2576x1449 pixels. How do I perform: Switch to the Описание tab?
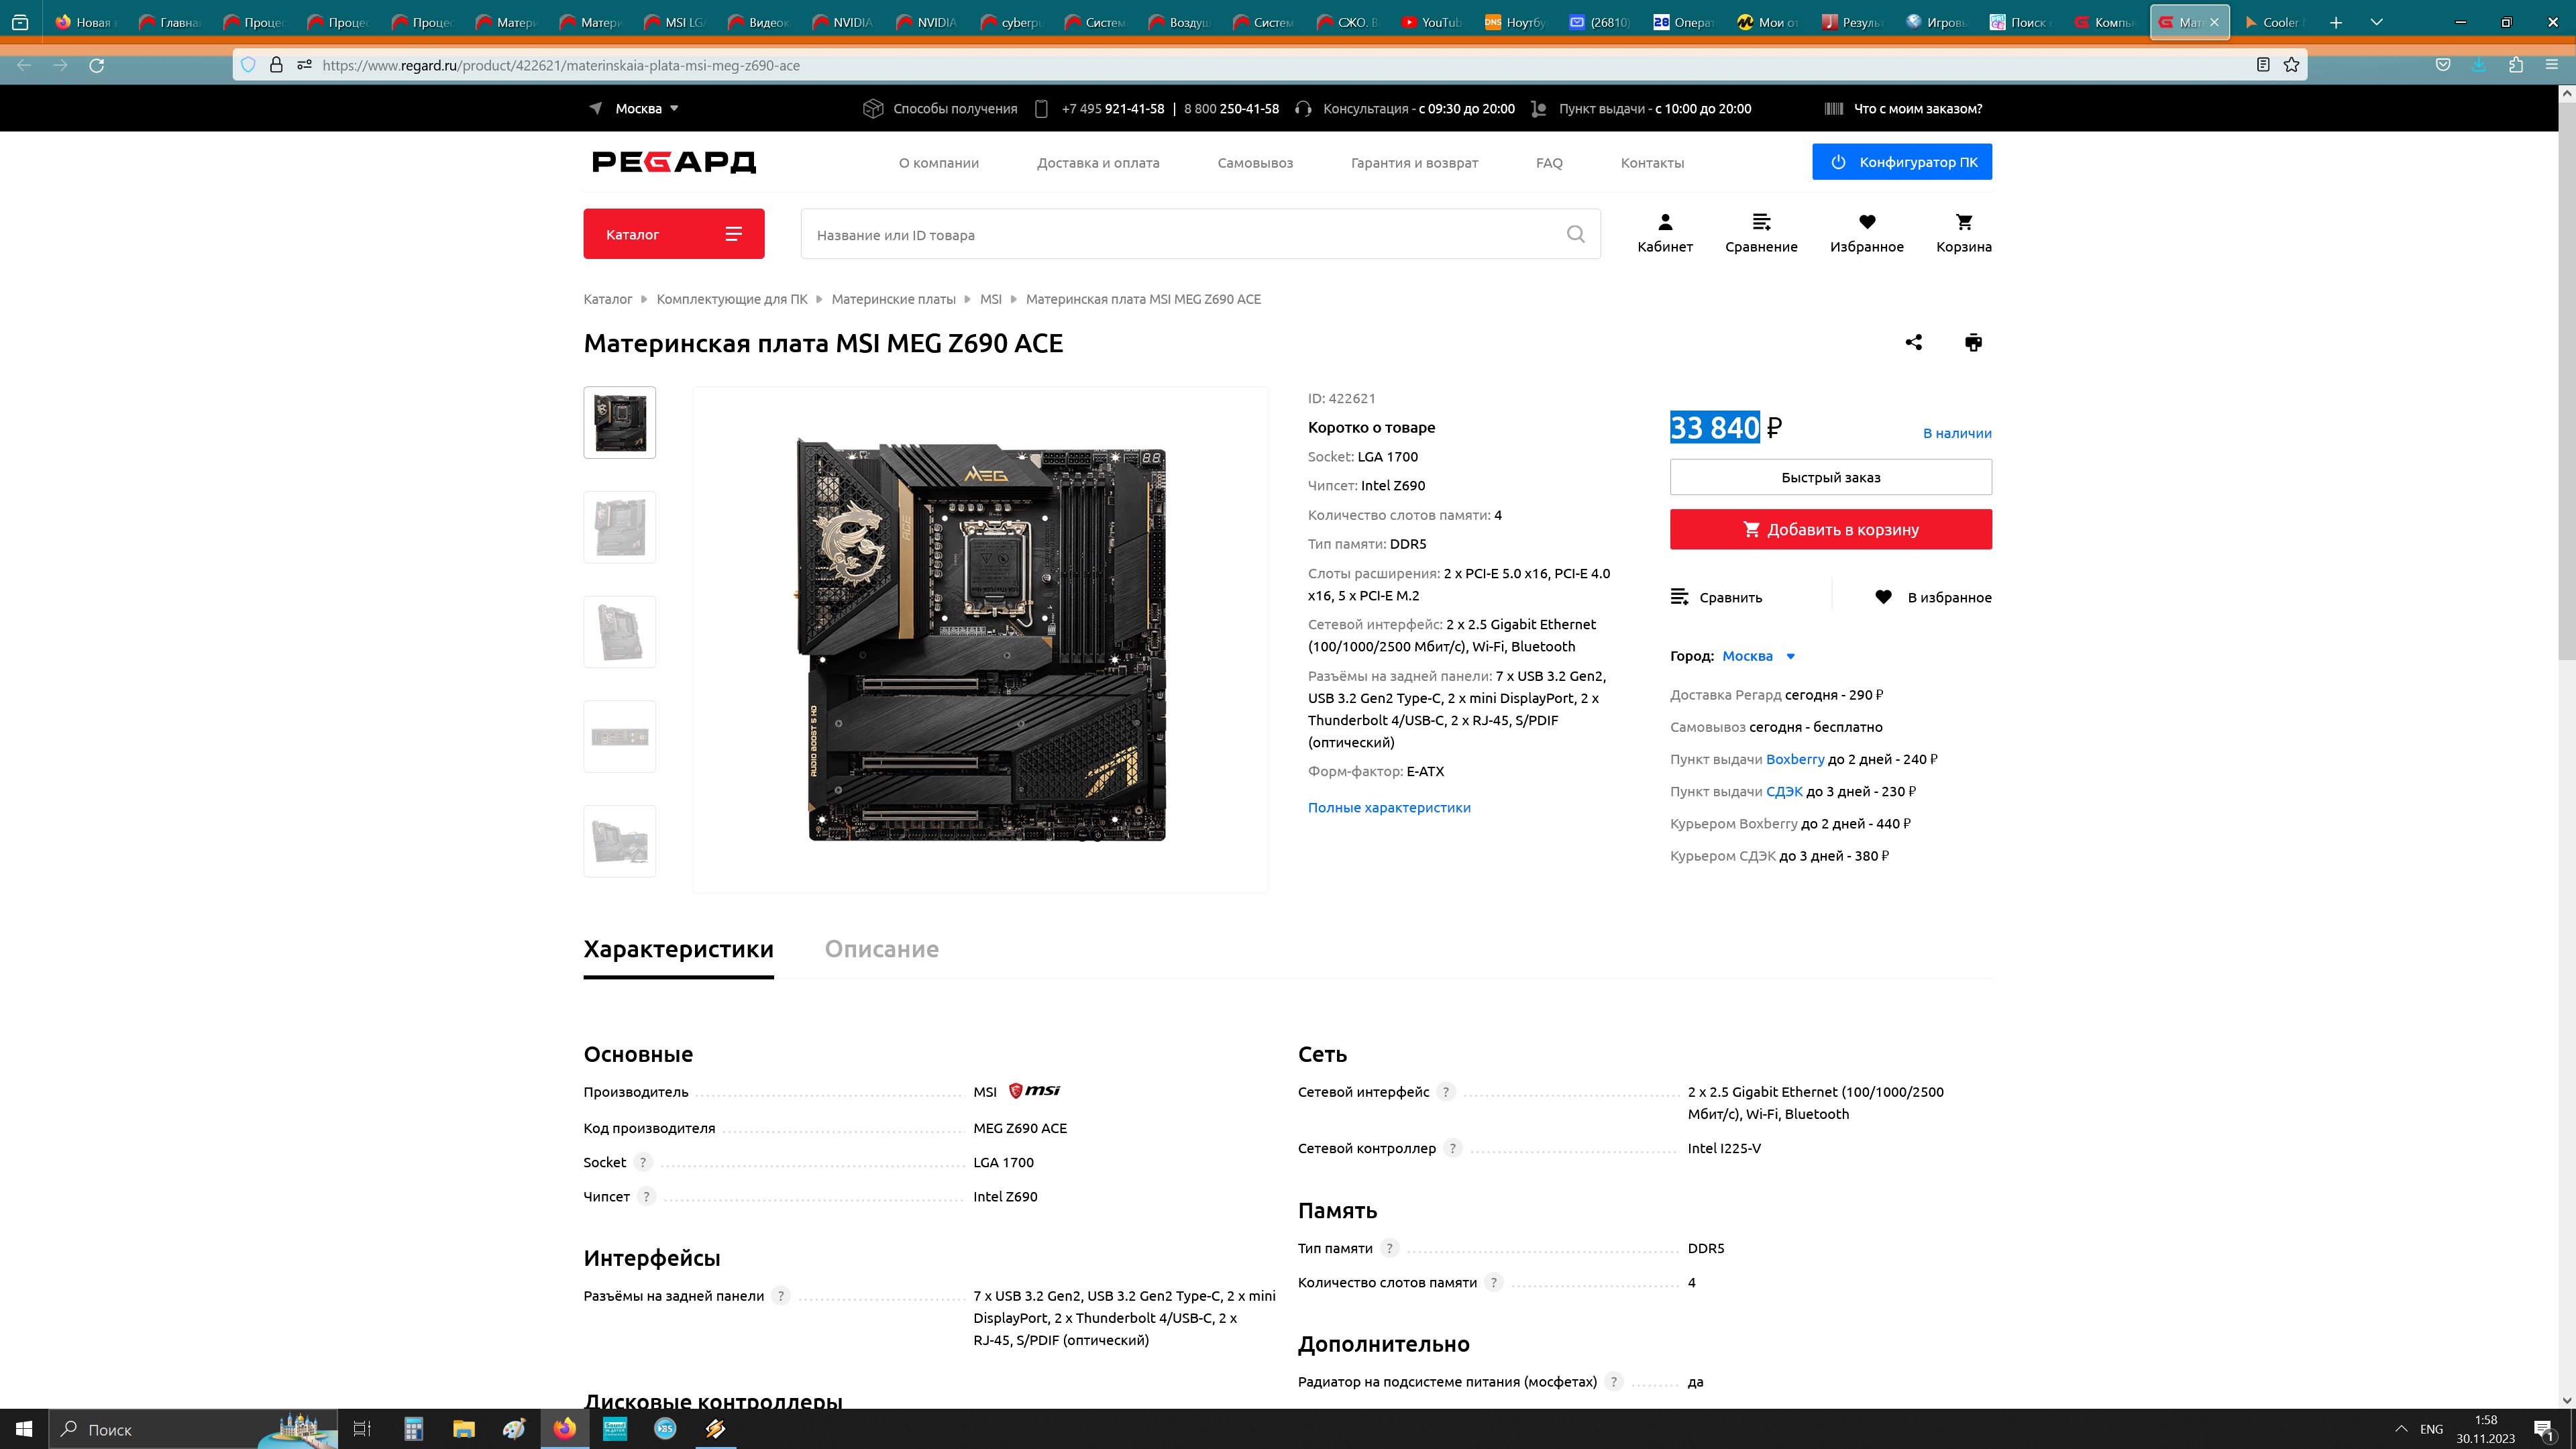click(881, 949)
